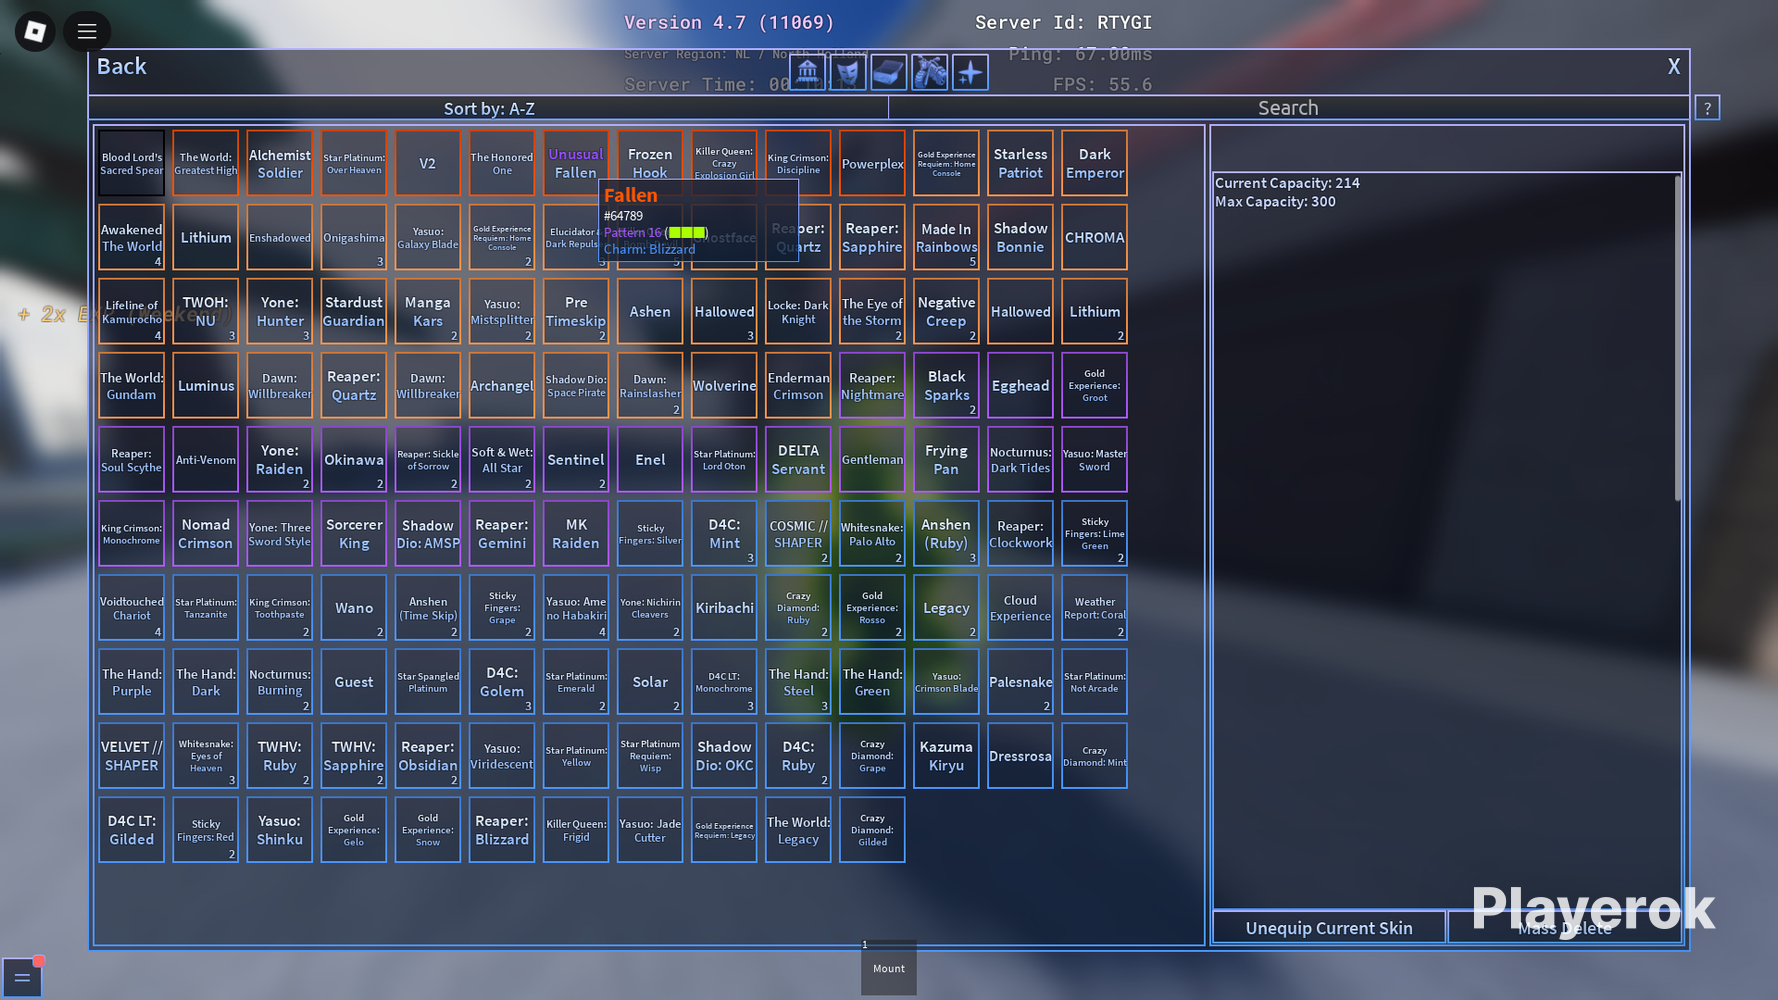Select Crazy Diamond: Gilded skin tile

tap(872, 829)
